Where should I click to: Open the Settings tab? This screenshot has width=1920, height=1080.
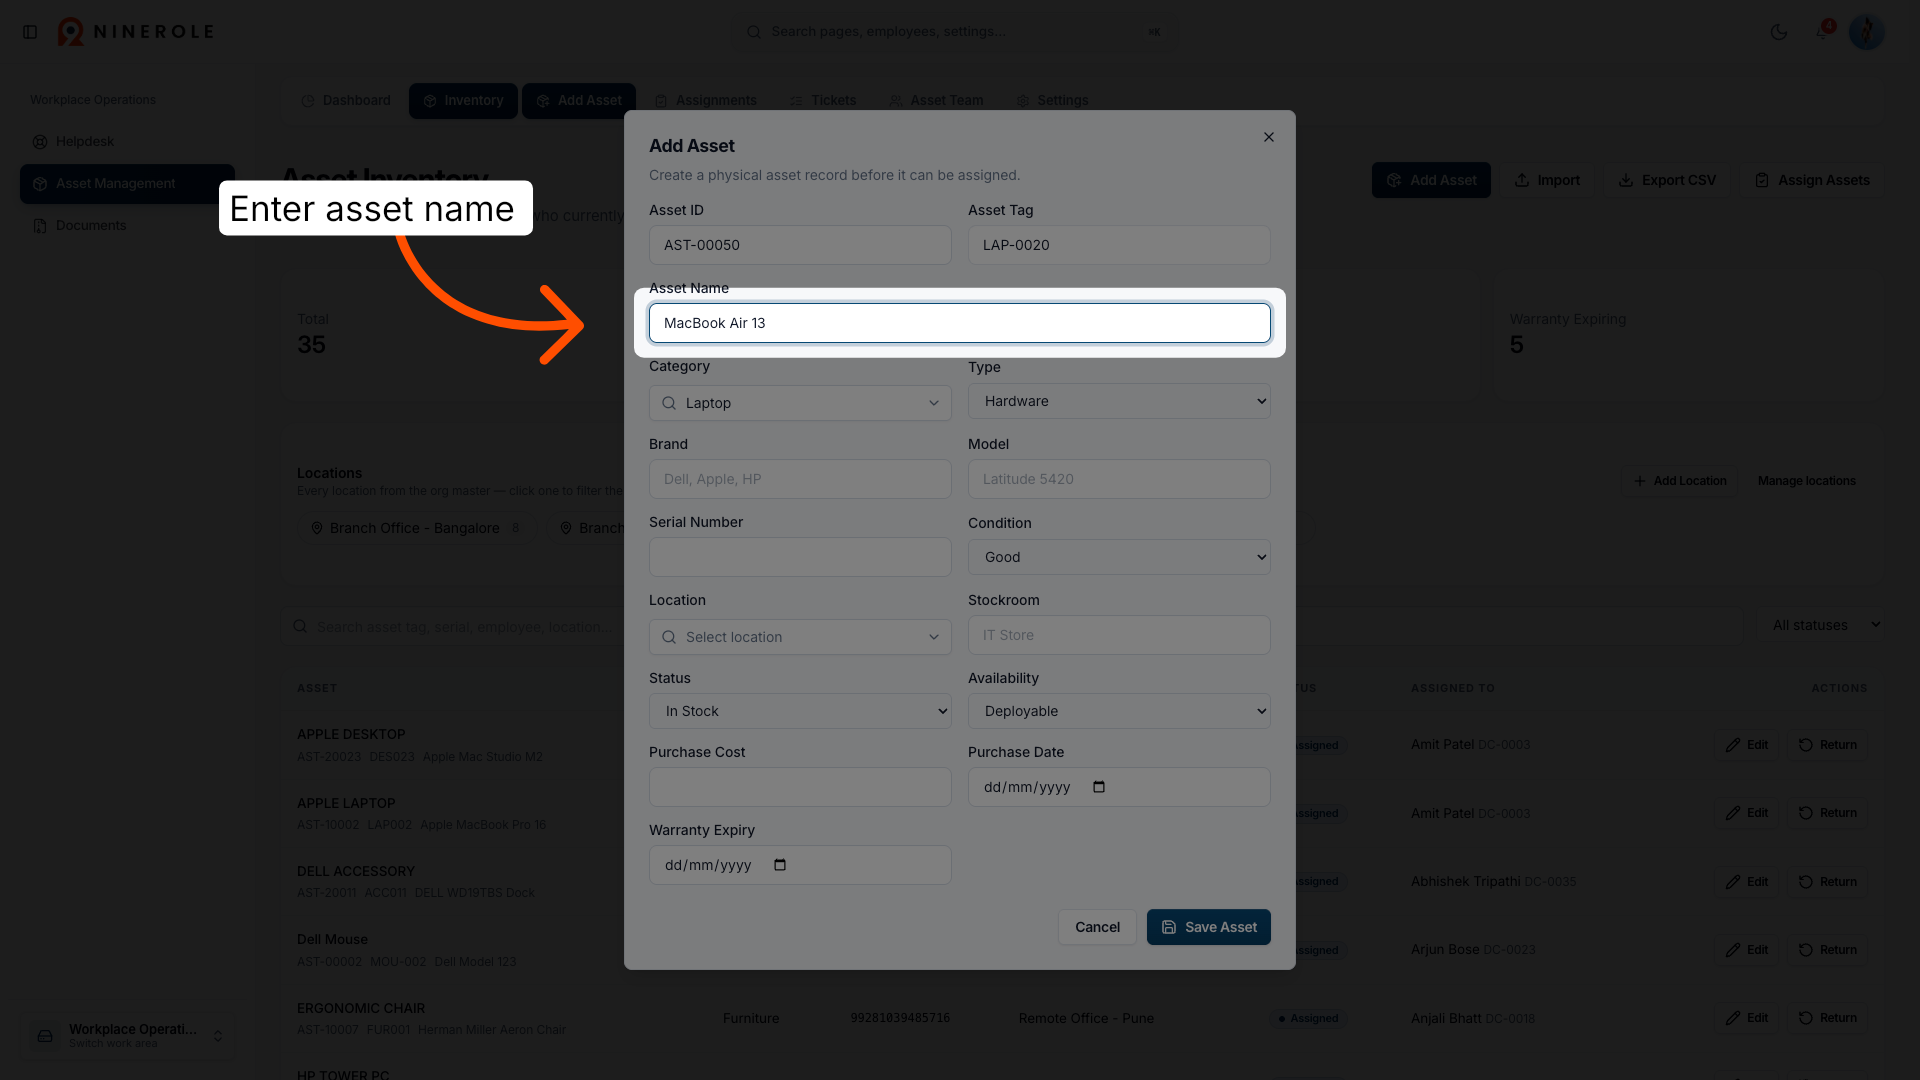tap(1052, 101)
